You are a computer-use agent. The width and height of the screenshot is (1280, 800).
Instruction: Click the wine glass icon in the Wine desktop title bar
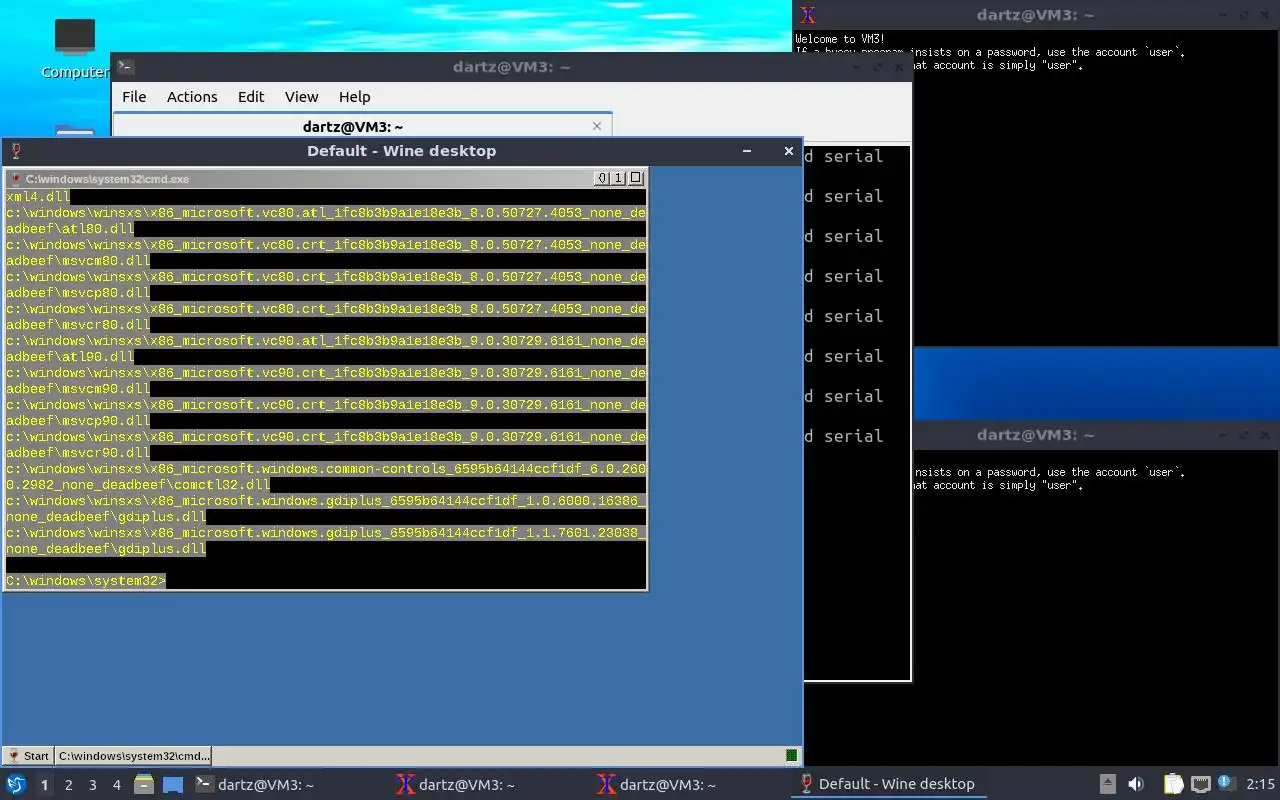click(x=16, y=151)
